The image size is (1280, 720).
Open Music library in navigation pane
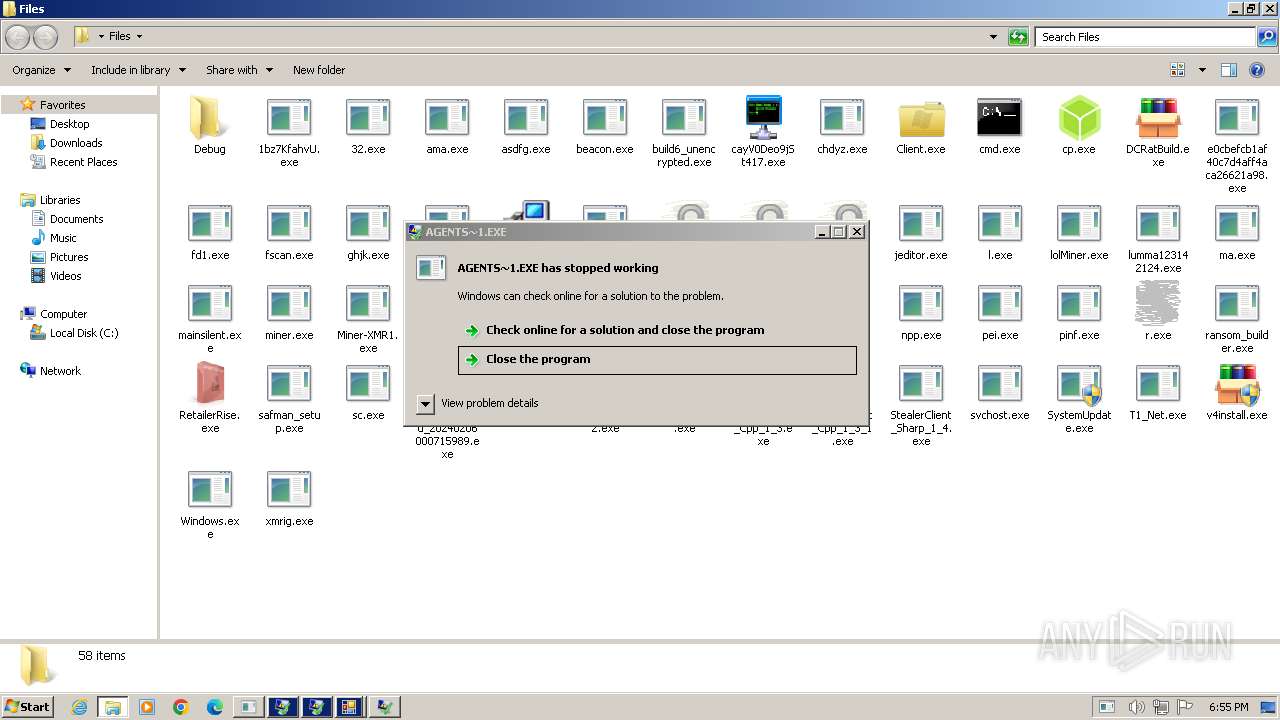pos(63,238)
